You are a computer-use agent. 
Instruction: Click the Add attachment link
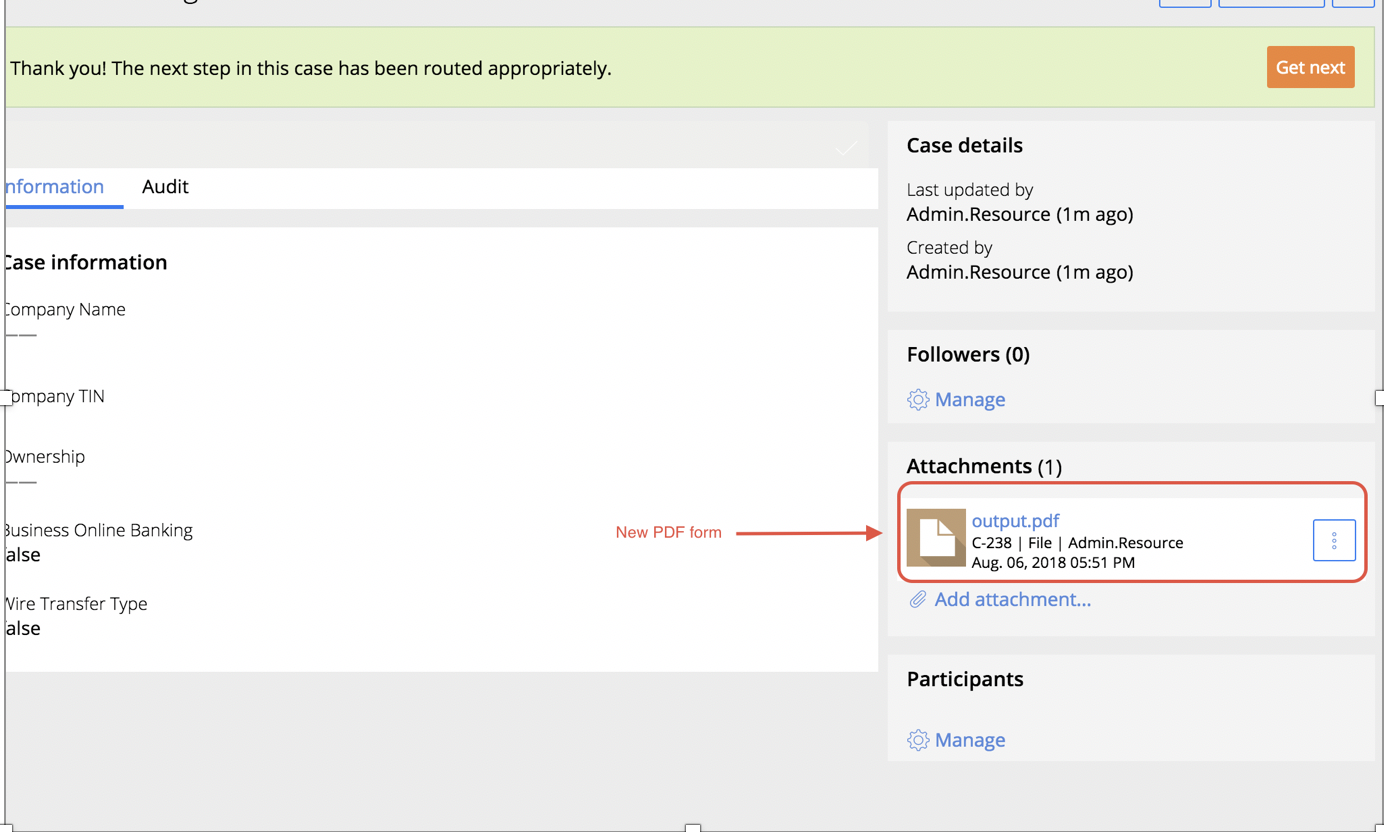tap(1012, 600)
